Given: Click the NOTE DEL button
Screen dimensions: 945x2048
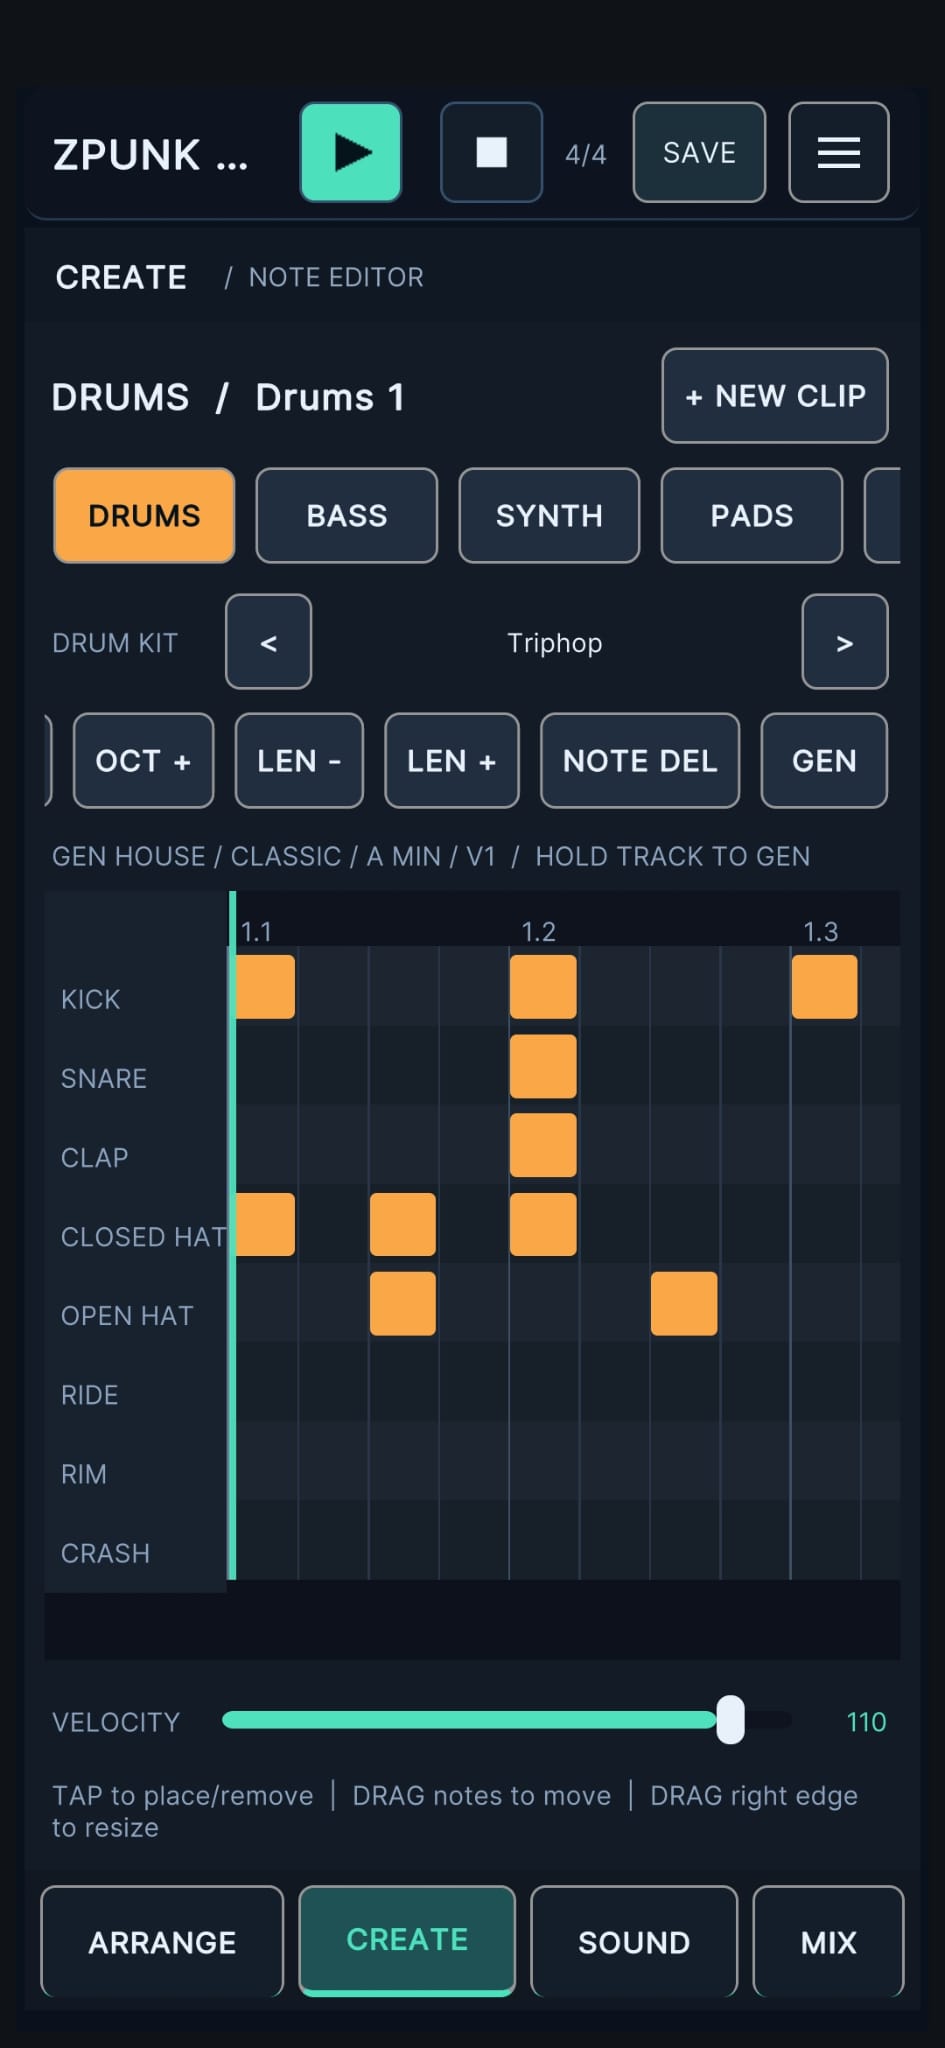Looking at the screenshot, I should coord(640,760).
